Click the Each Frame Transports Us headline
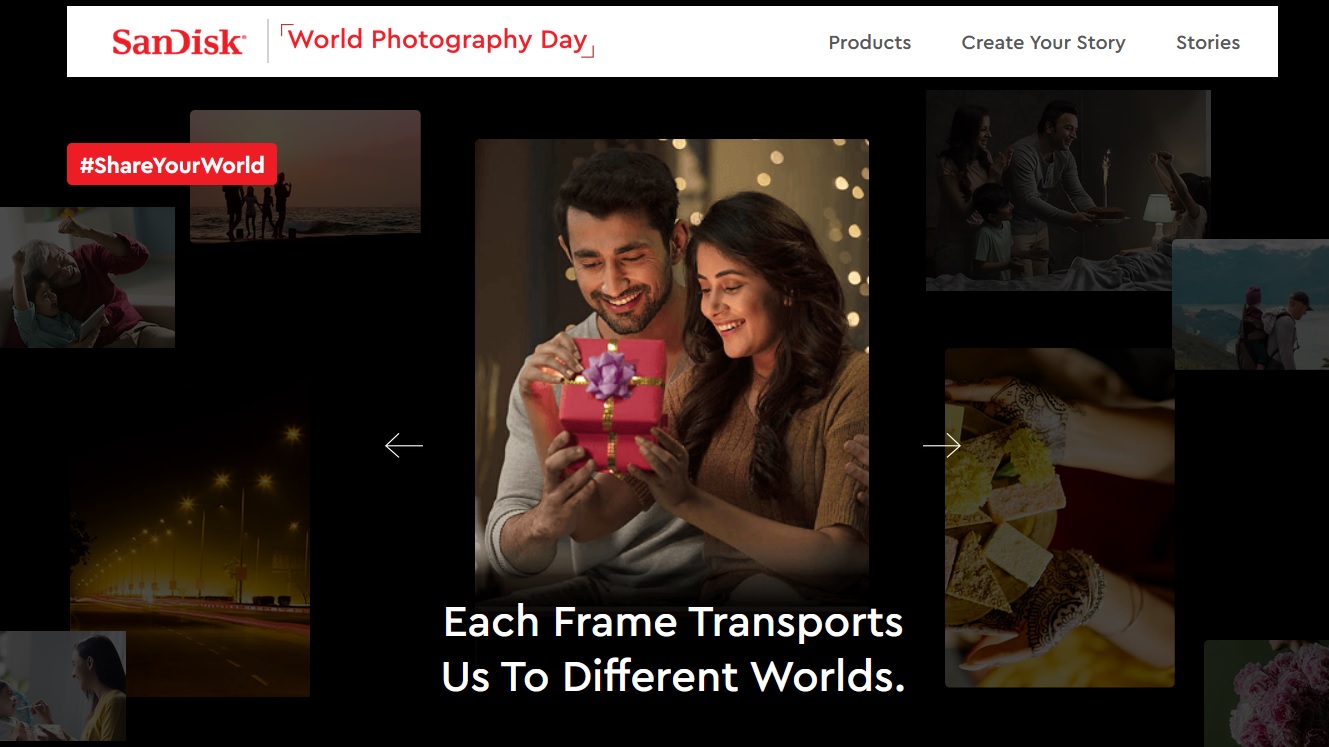Image resolution: width=1329 pixels, height=747 pixels. (673, 649)
